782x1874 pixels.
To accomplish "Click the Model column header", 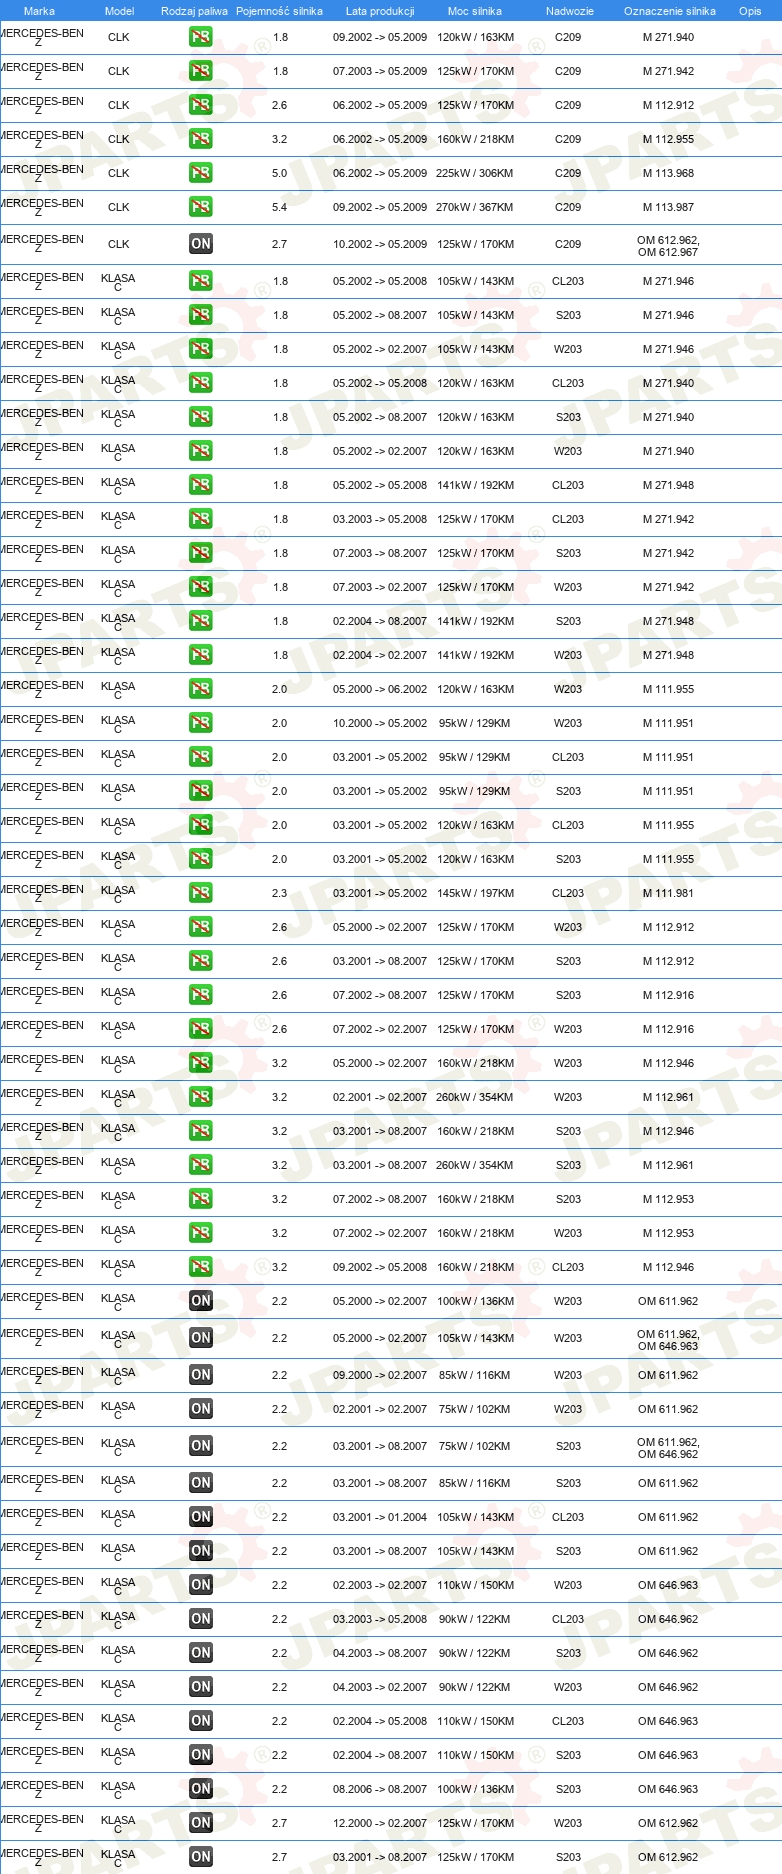I will (119, 11).
